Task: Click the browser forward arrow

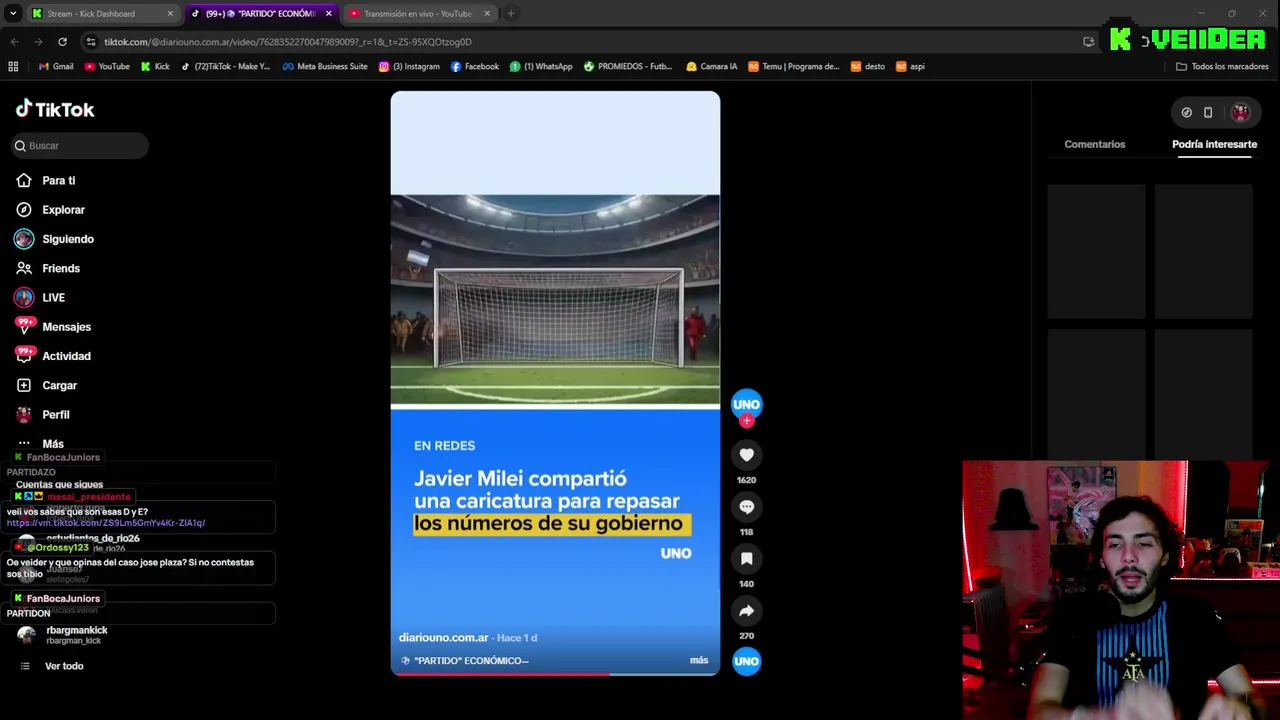Action: pyautogui.click(x=38, y=42)
